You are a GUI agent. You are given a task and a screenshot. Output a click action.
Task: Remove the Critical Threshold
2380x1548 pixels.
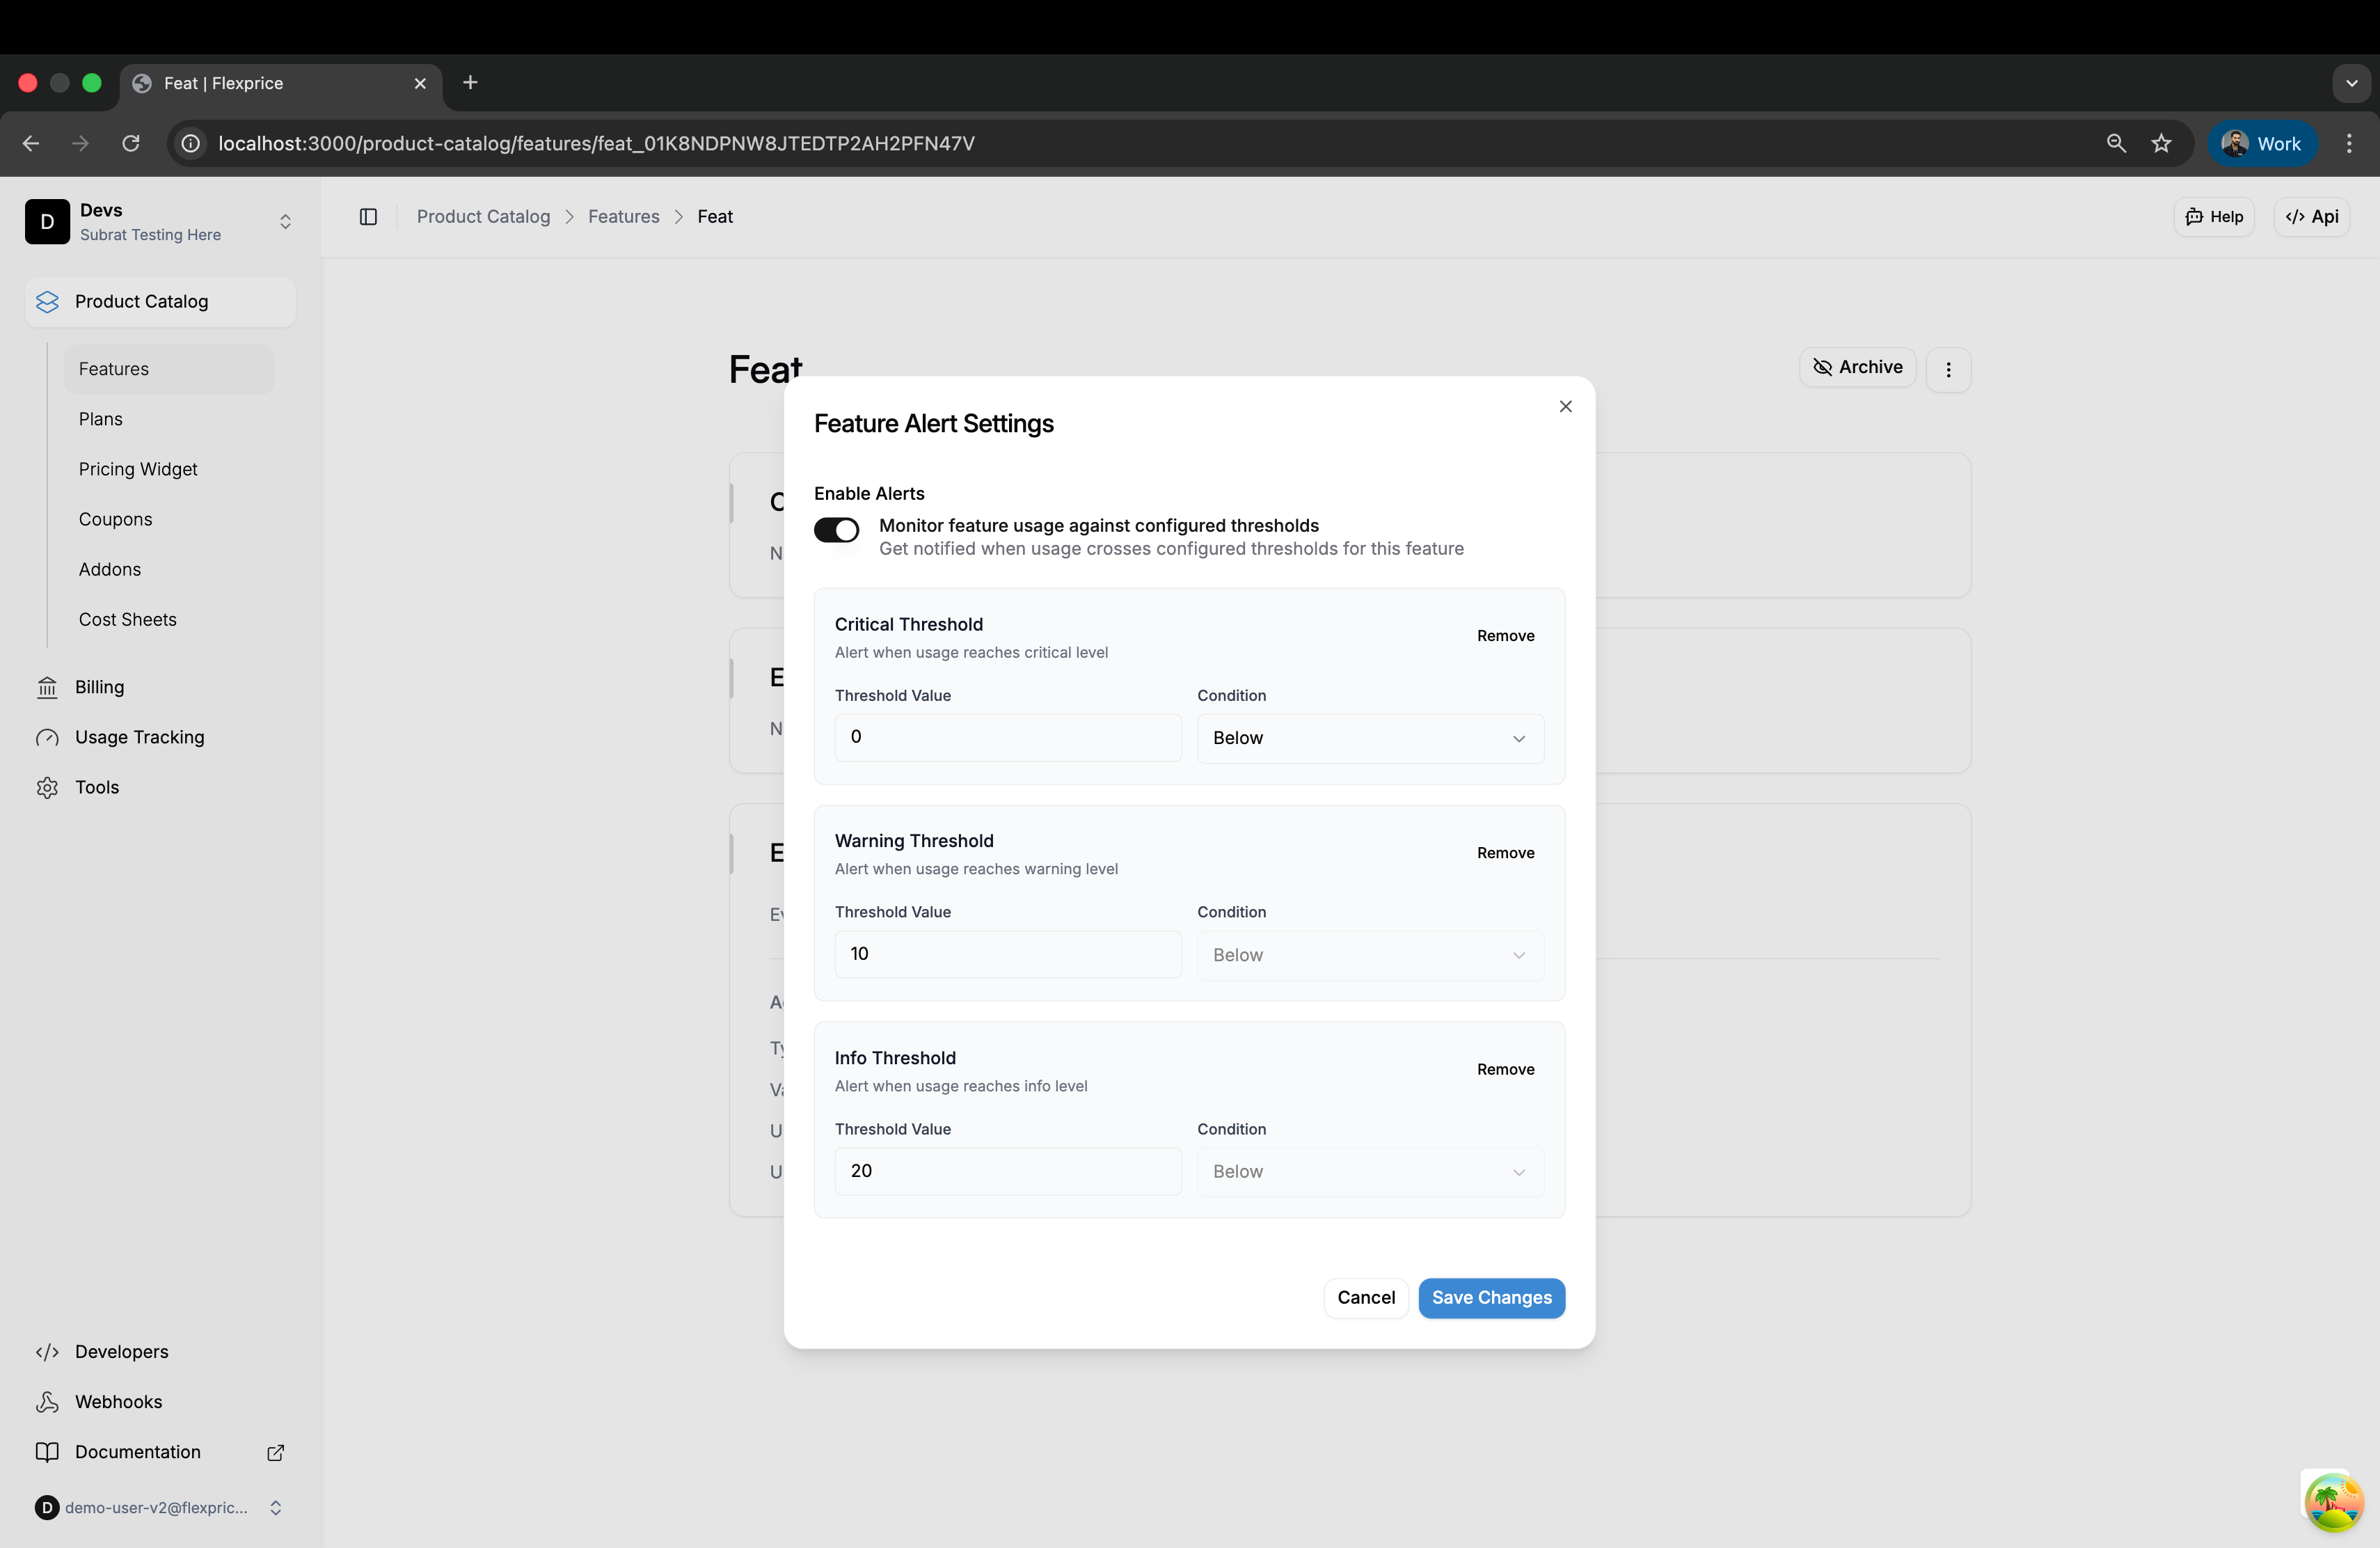coord(1505,636)
